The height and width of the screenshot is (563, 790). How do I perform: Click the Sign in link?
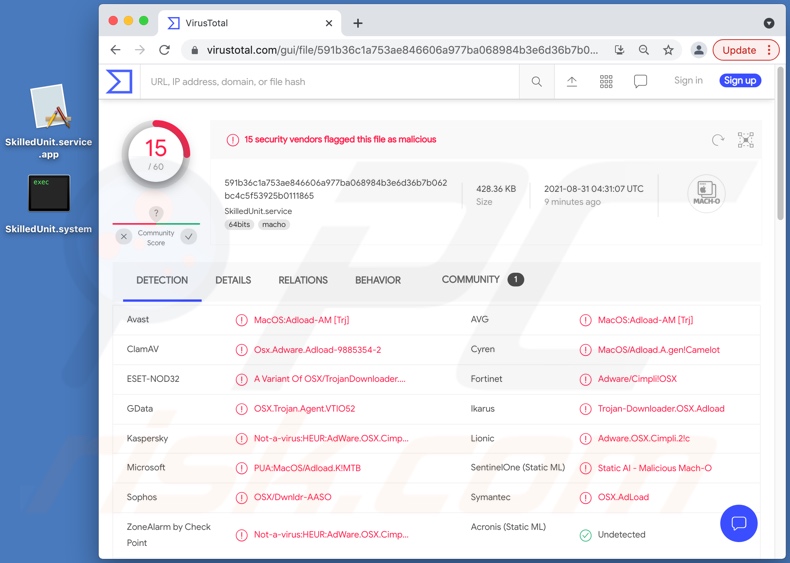click(688, 81)
